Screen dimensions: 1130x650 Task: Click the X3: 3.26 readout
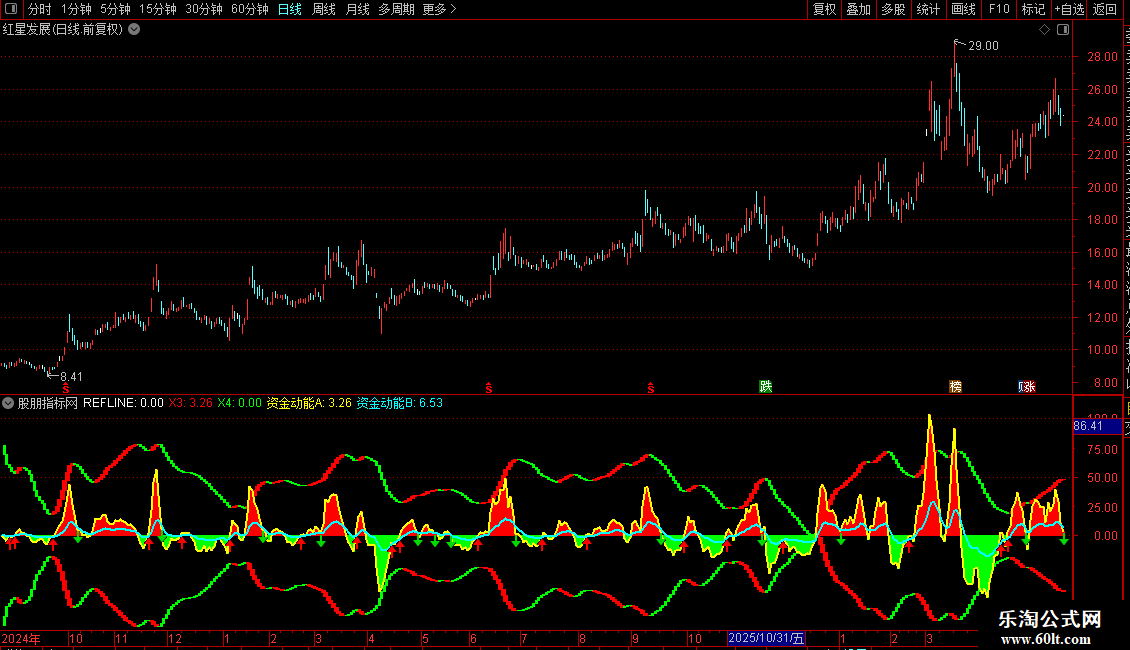191,404
